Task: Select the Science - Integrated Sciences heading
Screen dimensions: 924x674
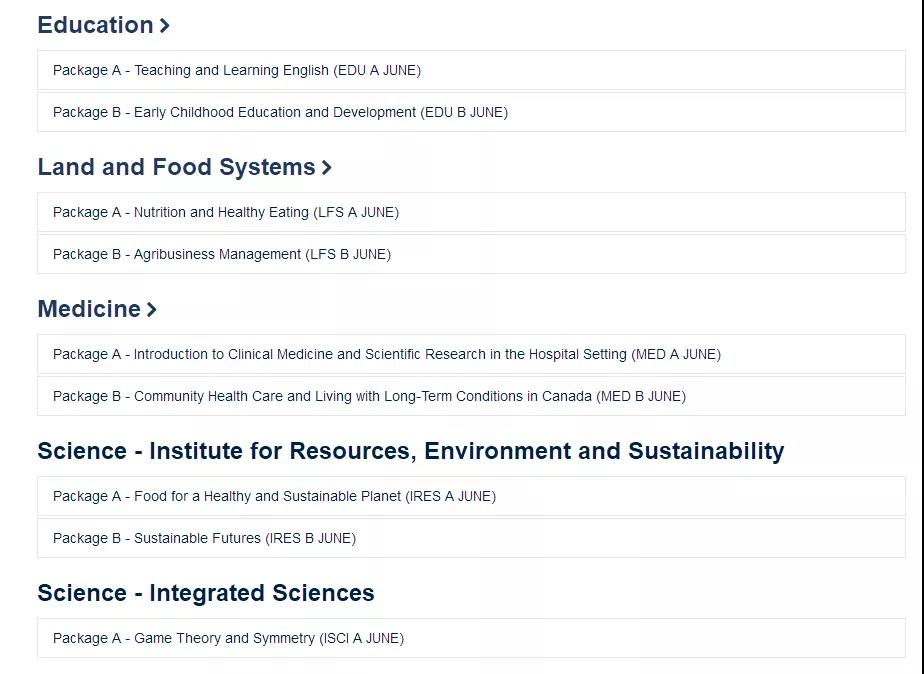Action: pyautogui.click(x=206, y=593)
